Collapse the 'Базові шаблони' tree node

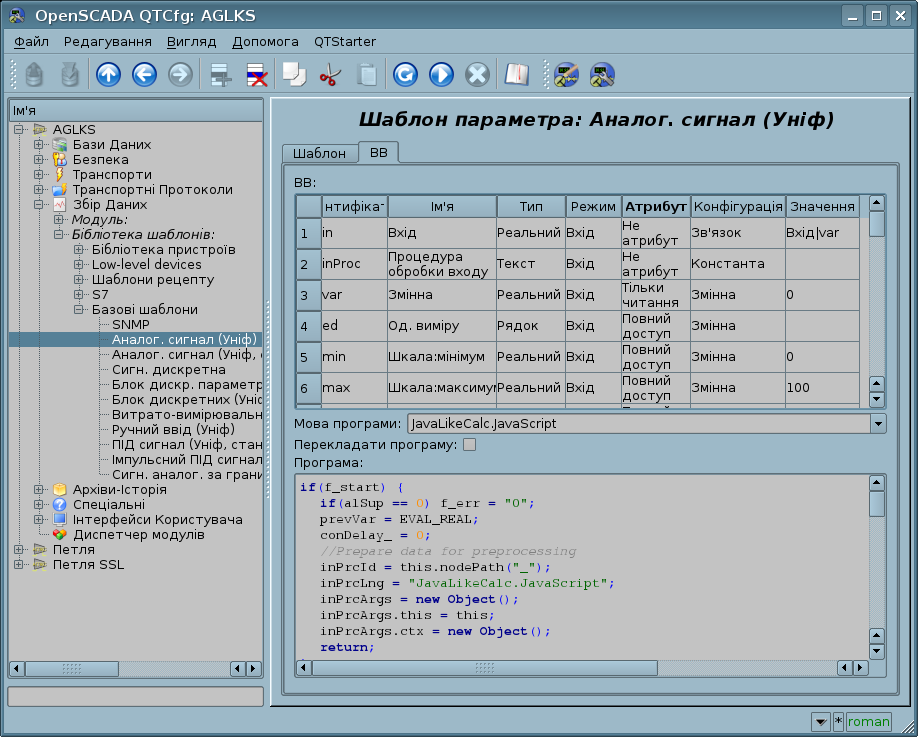79,310
